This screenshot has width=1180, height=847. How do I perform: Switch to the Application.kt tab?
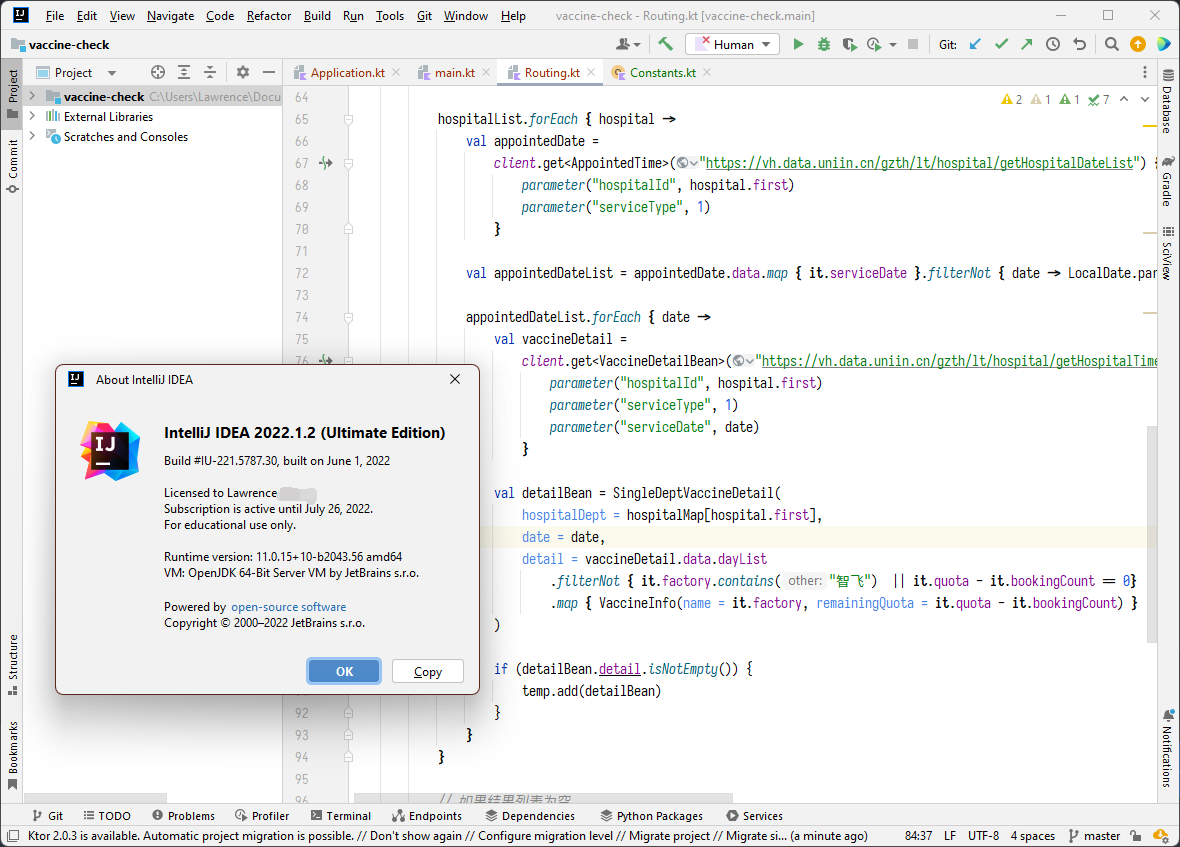pos(347,73)
